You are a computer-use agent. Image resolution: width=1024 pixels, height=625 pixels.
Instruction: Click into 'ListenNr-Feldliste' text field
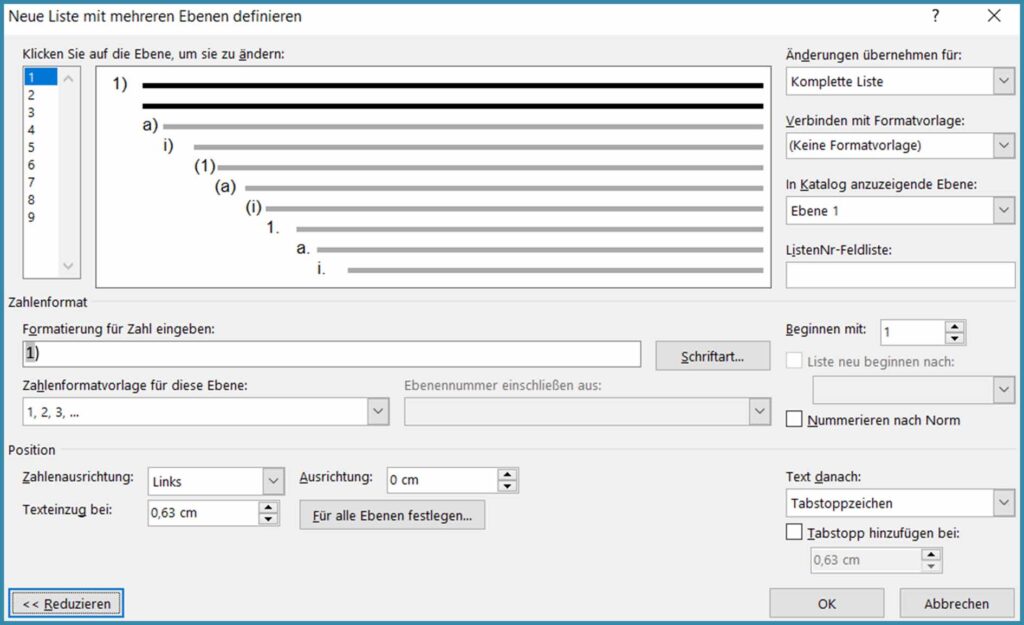(899, 275)
